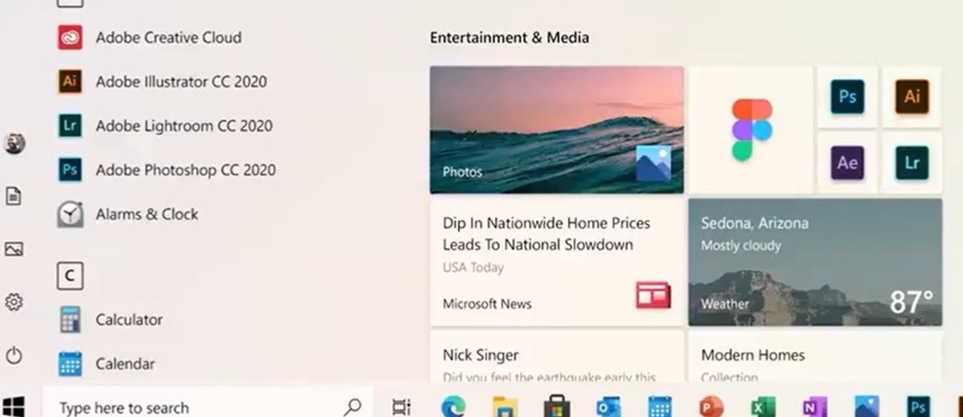Open Calendar from the taskbar
This screenshot has width=963, height=417.
point(660,407)
